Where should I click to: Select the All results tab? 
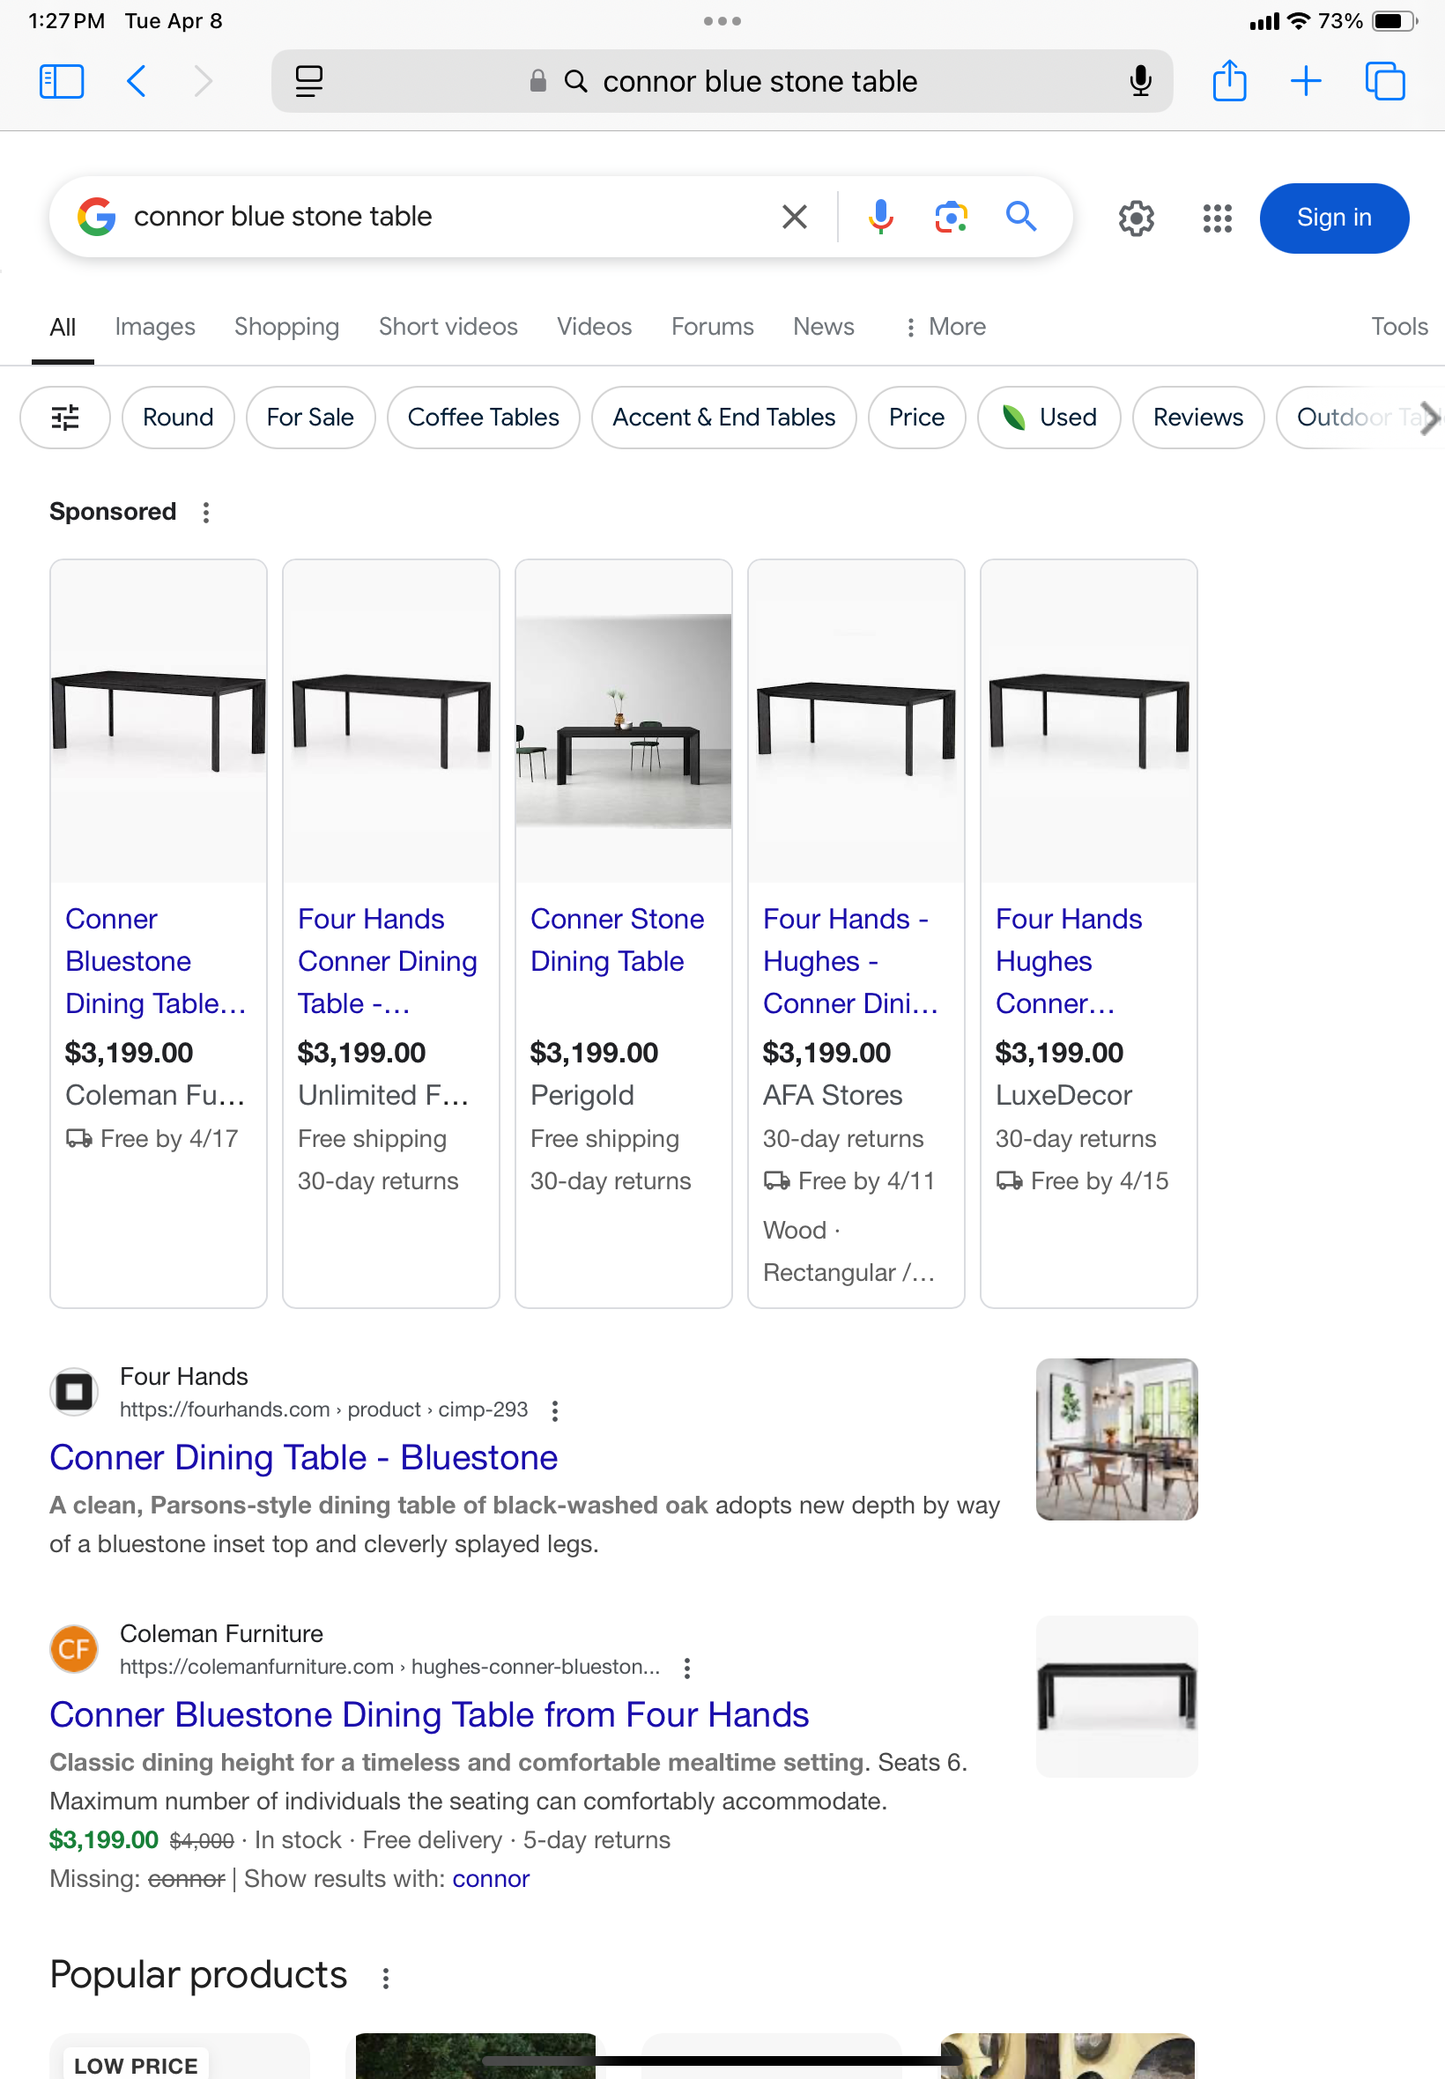62,327
